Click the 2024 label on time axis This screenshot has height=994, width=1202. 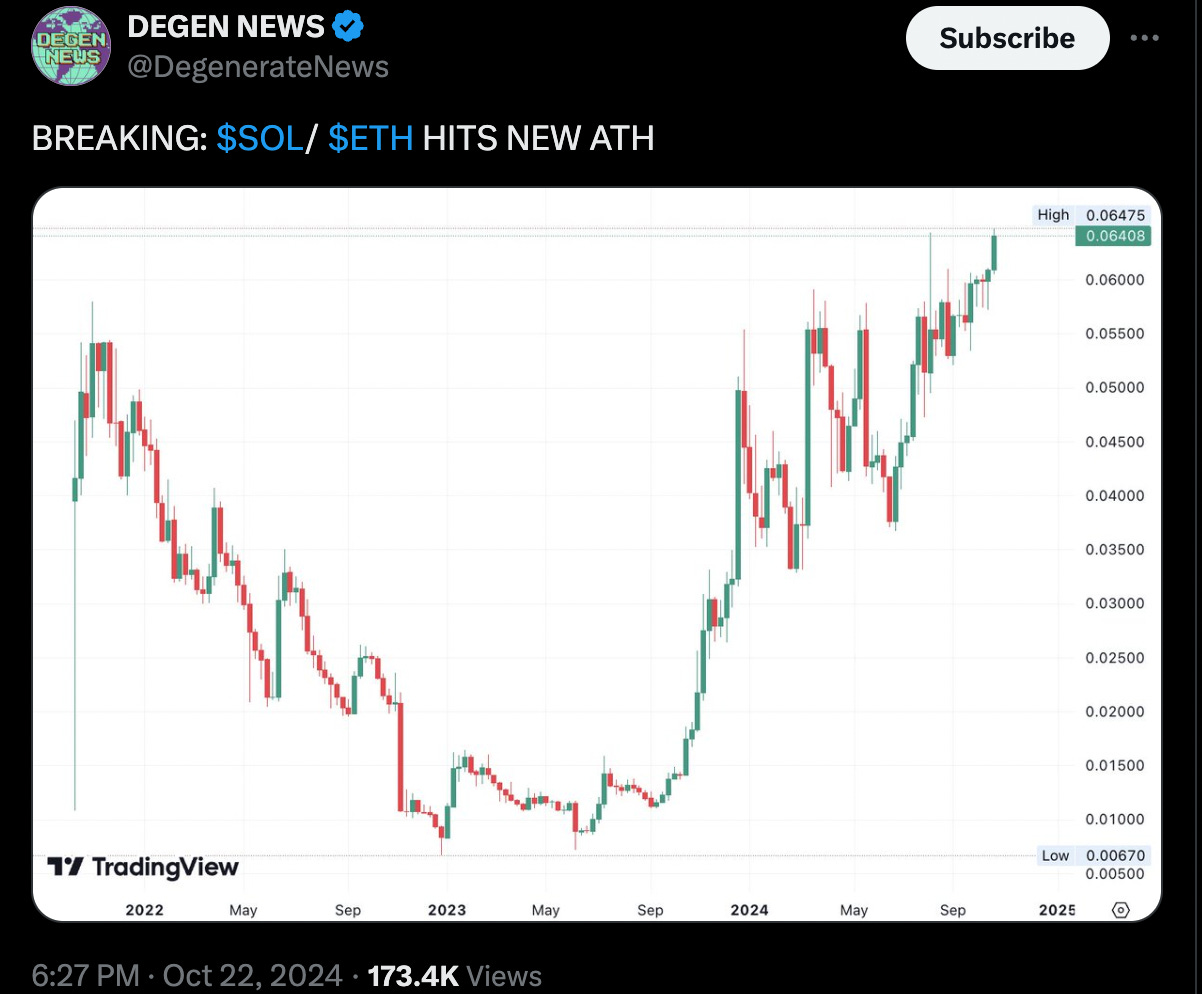[x=749, y=910]
